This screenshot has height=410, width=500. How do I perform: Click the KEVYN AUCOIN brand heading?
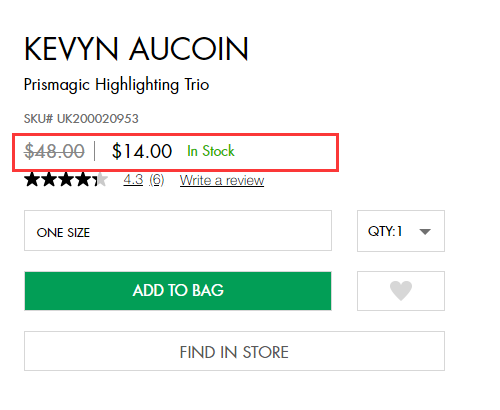pos(136,49)
